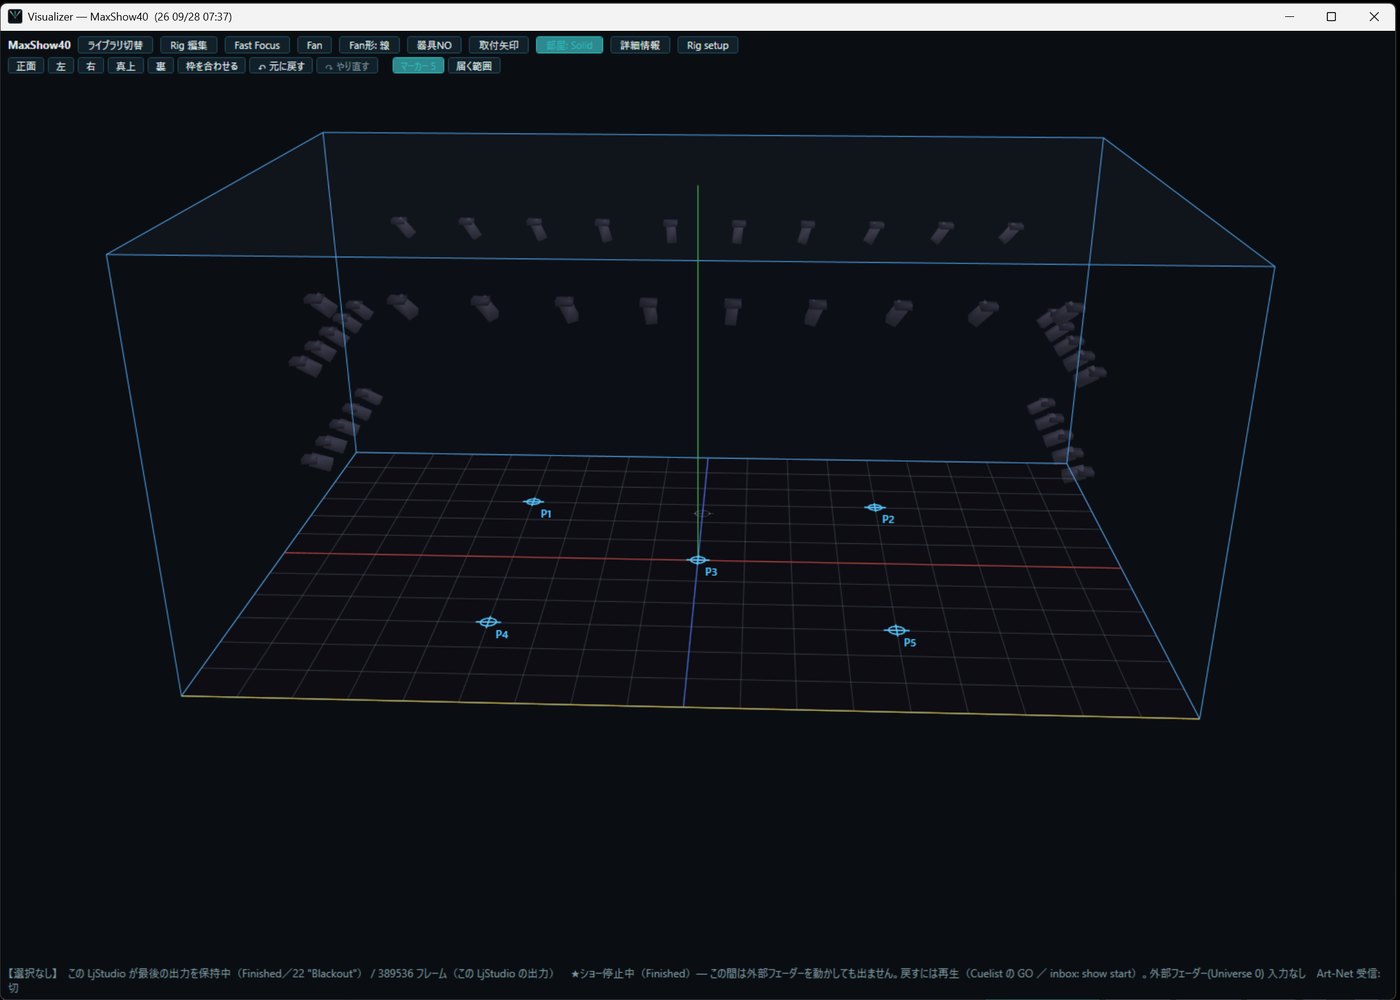Toggle the 取付矢印 arrows
The height and width of the screenshot is (1000, 1400).
[498, 45]
